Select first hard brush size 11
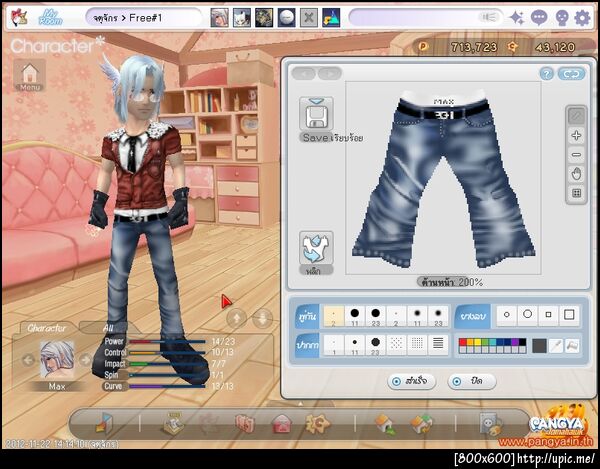Screen dimensions: 600x469 (355, 316)
